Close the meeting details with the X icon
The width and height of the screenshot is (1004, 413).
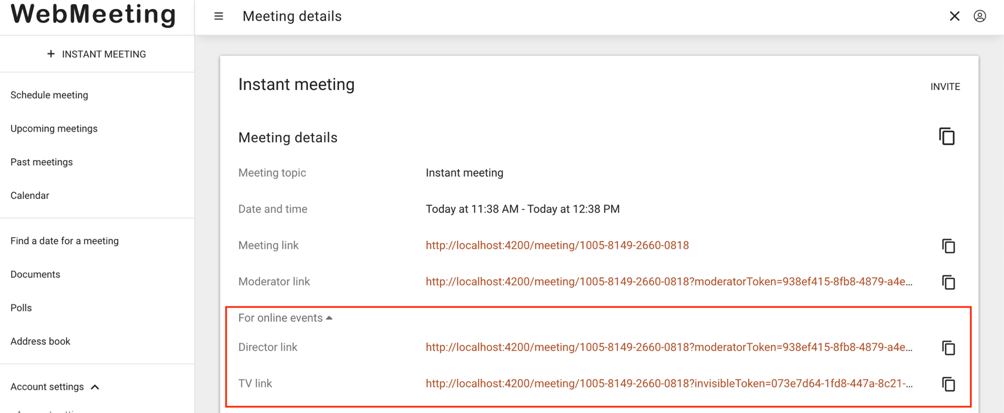coord(954,17)
